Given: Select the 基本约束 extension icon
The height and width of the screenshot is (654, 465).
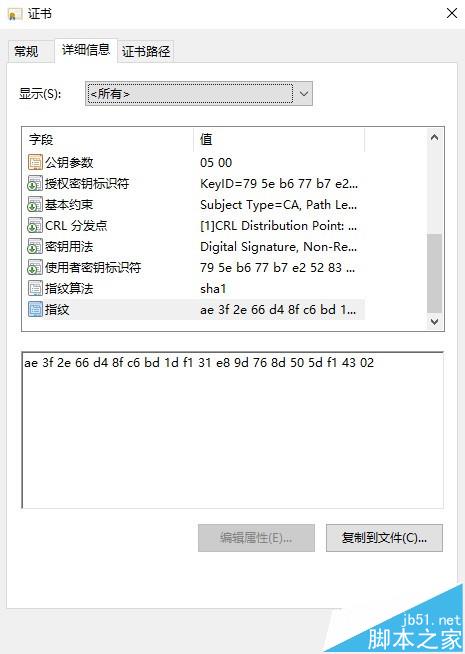Looking at the screenshot, I should point(35,204).
